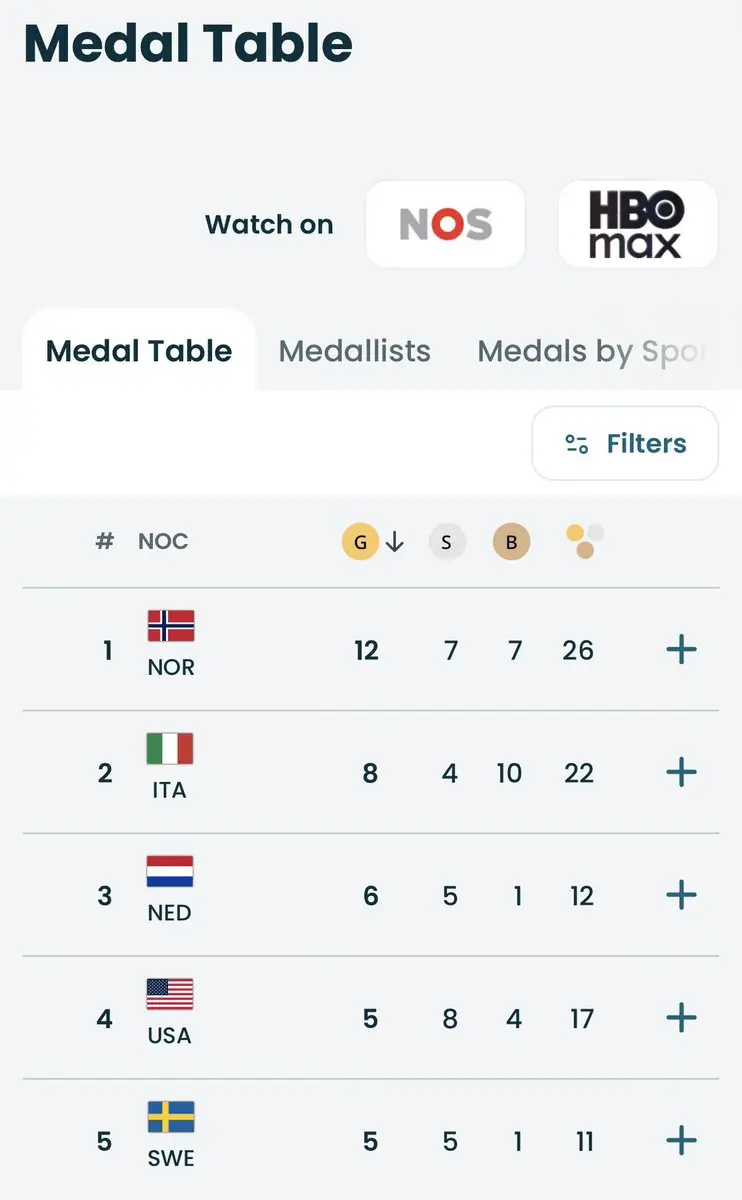Click the Italy flag icon

pyautogui.click(x=170, y=749)
